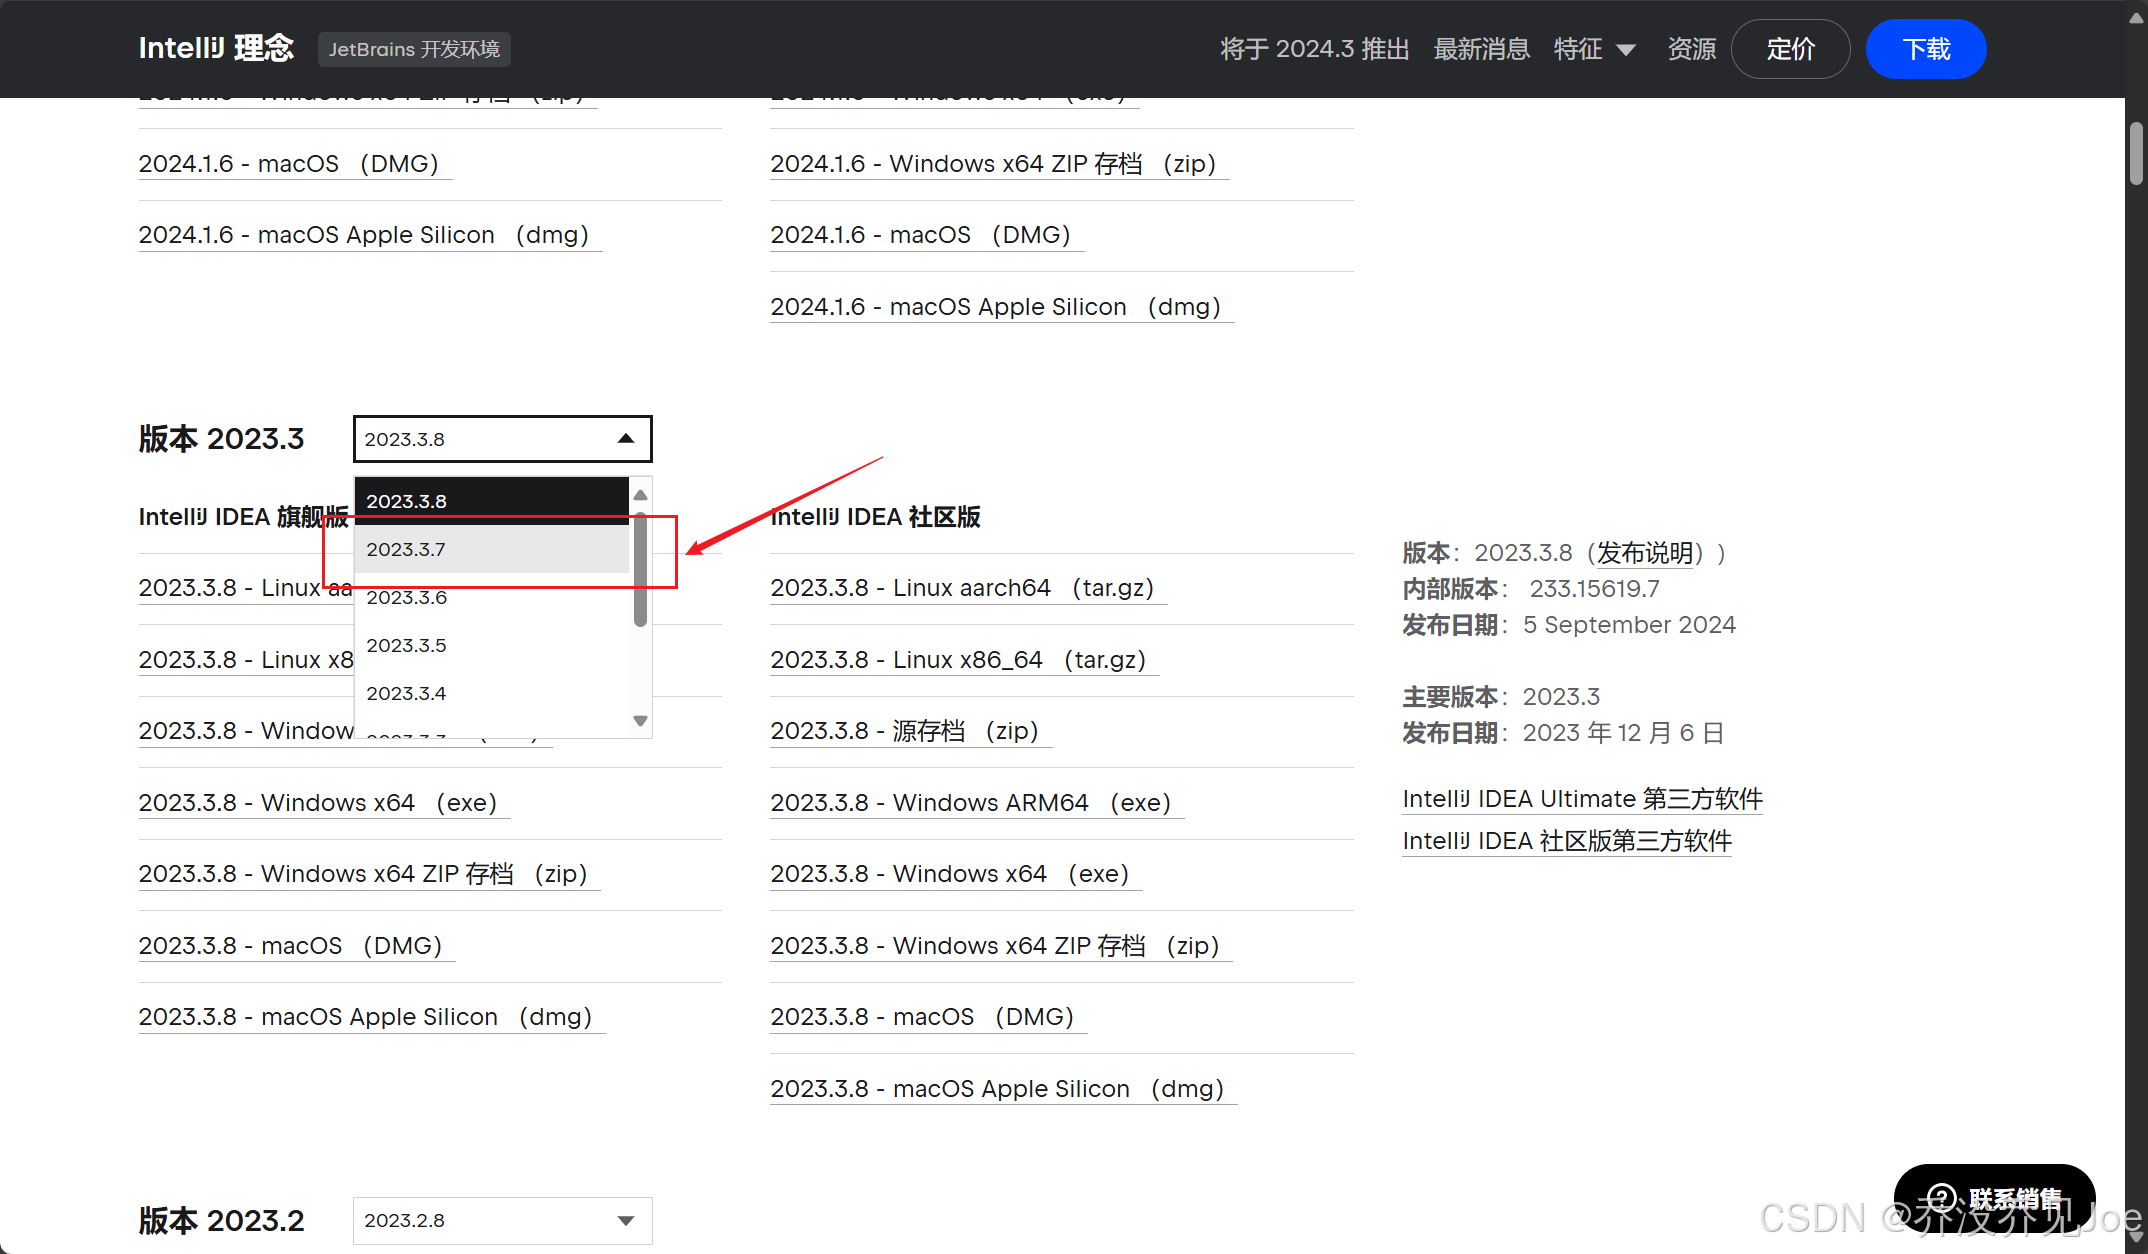
Task: Open the 资源 navigation item
Action: click(1691, 49)
